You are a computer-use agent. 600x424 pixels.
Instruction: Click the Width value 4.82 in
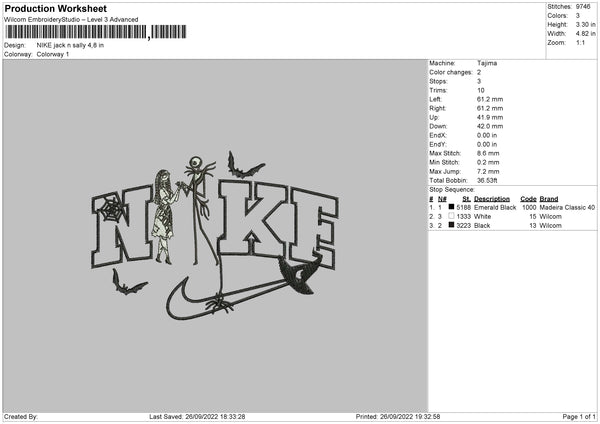(585, 34)
